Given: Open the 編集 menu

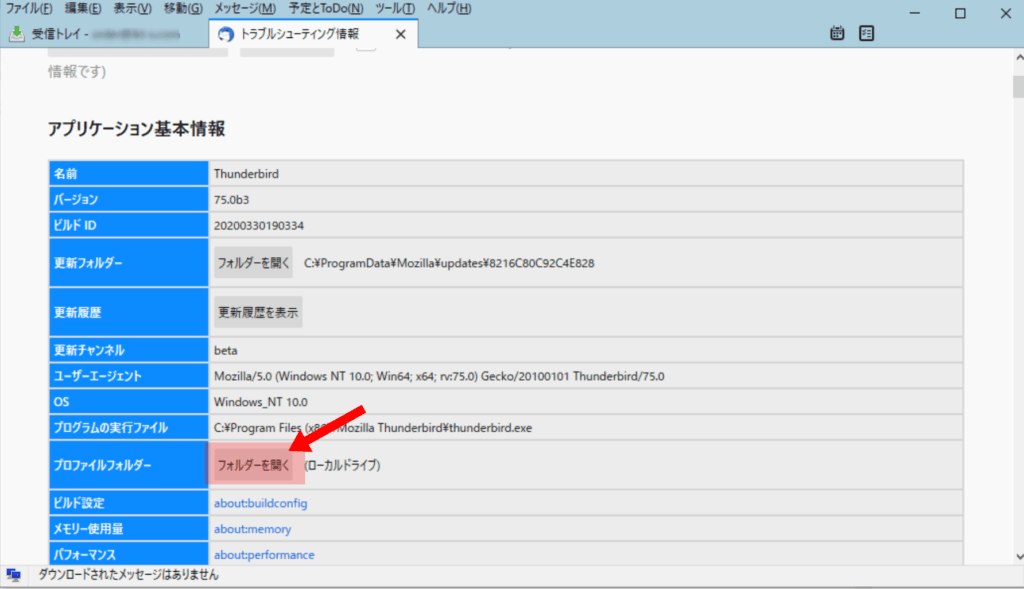Looking at the screenshot, I should tap(82, 9).
